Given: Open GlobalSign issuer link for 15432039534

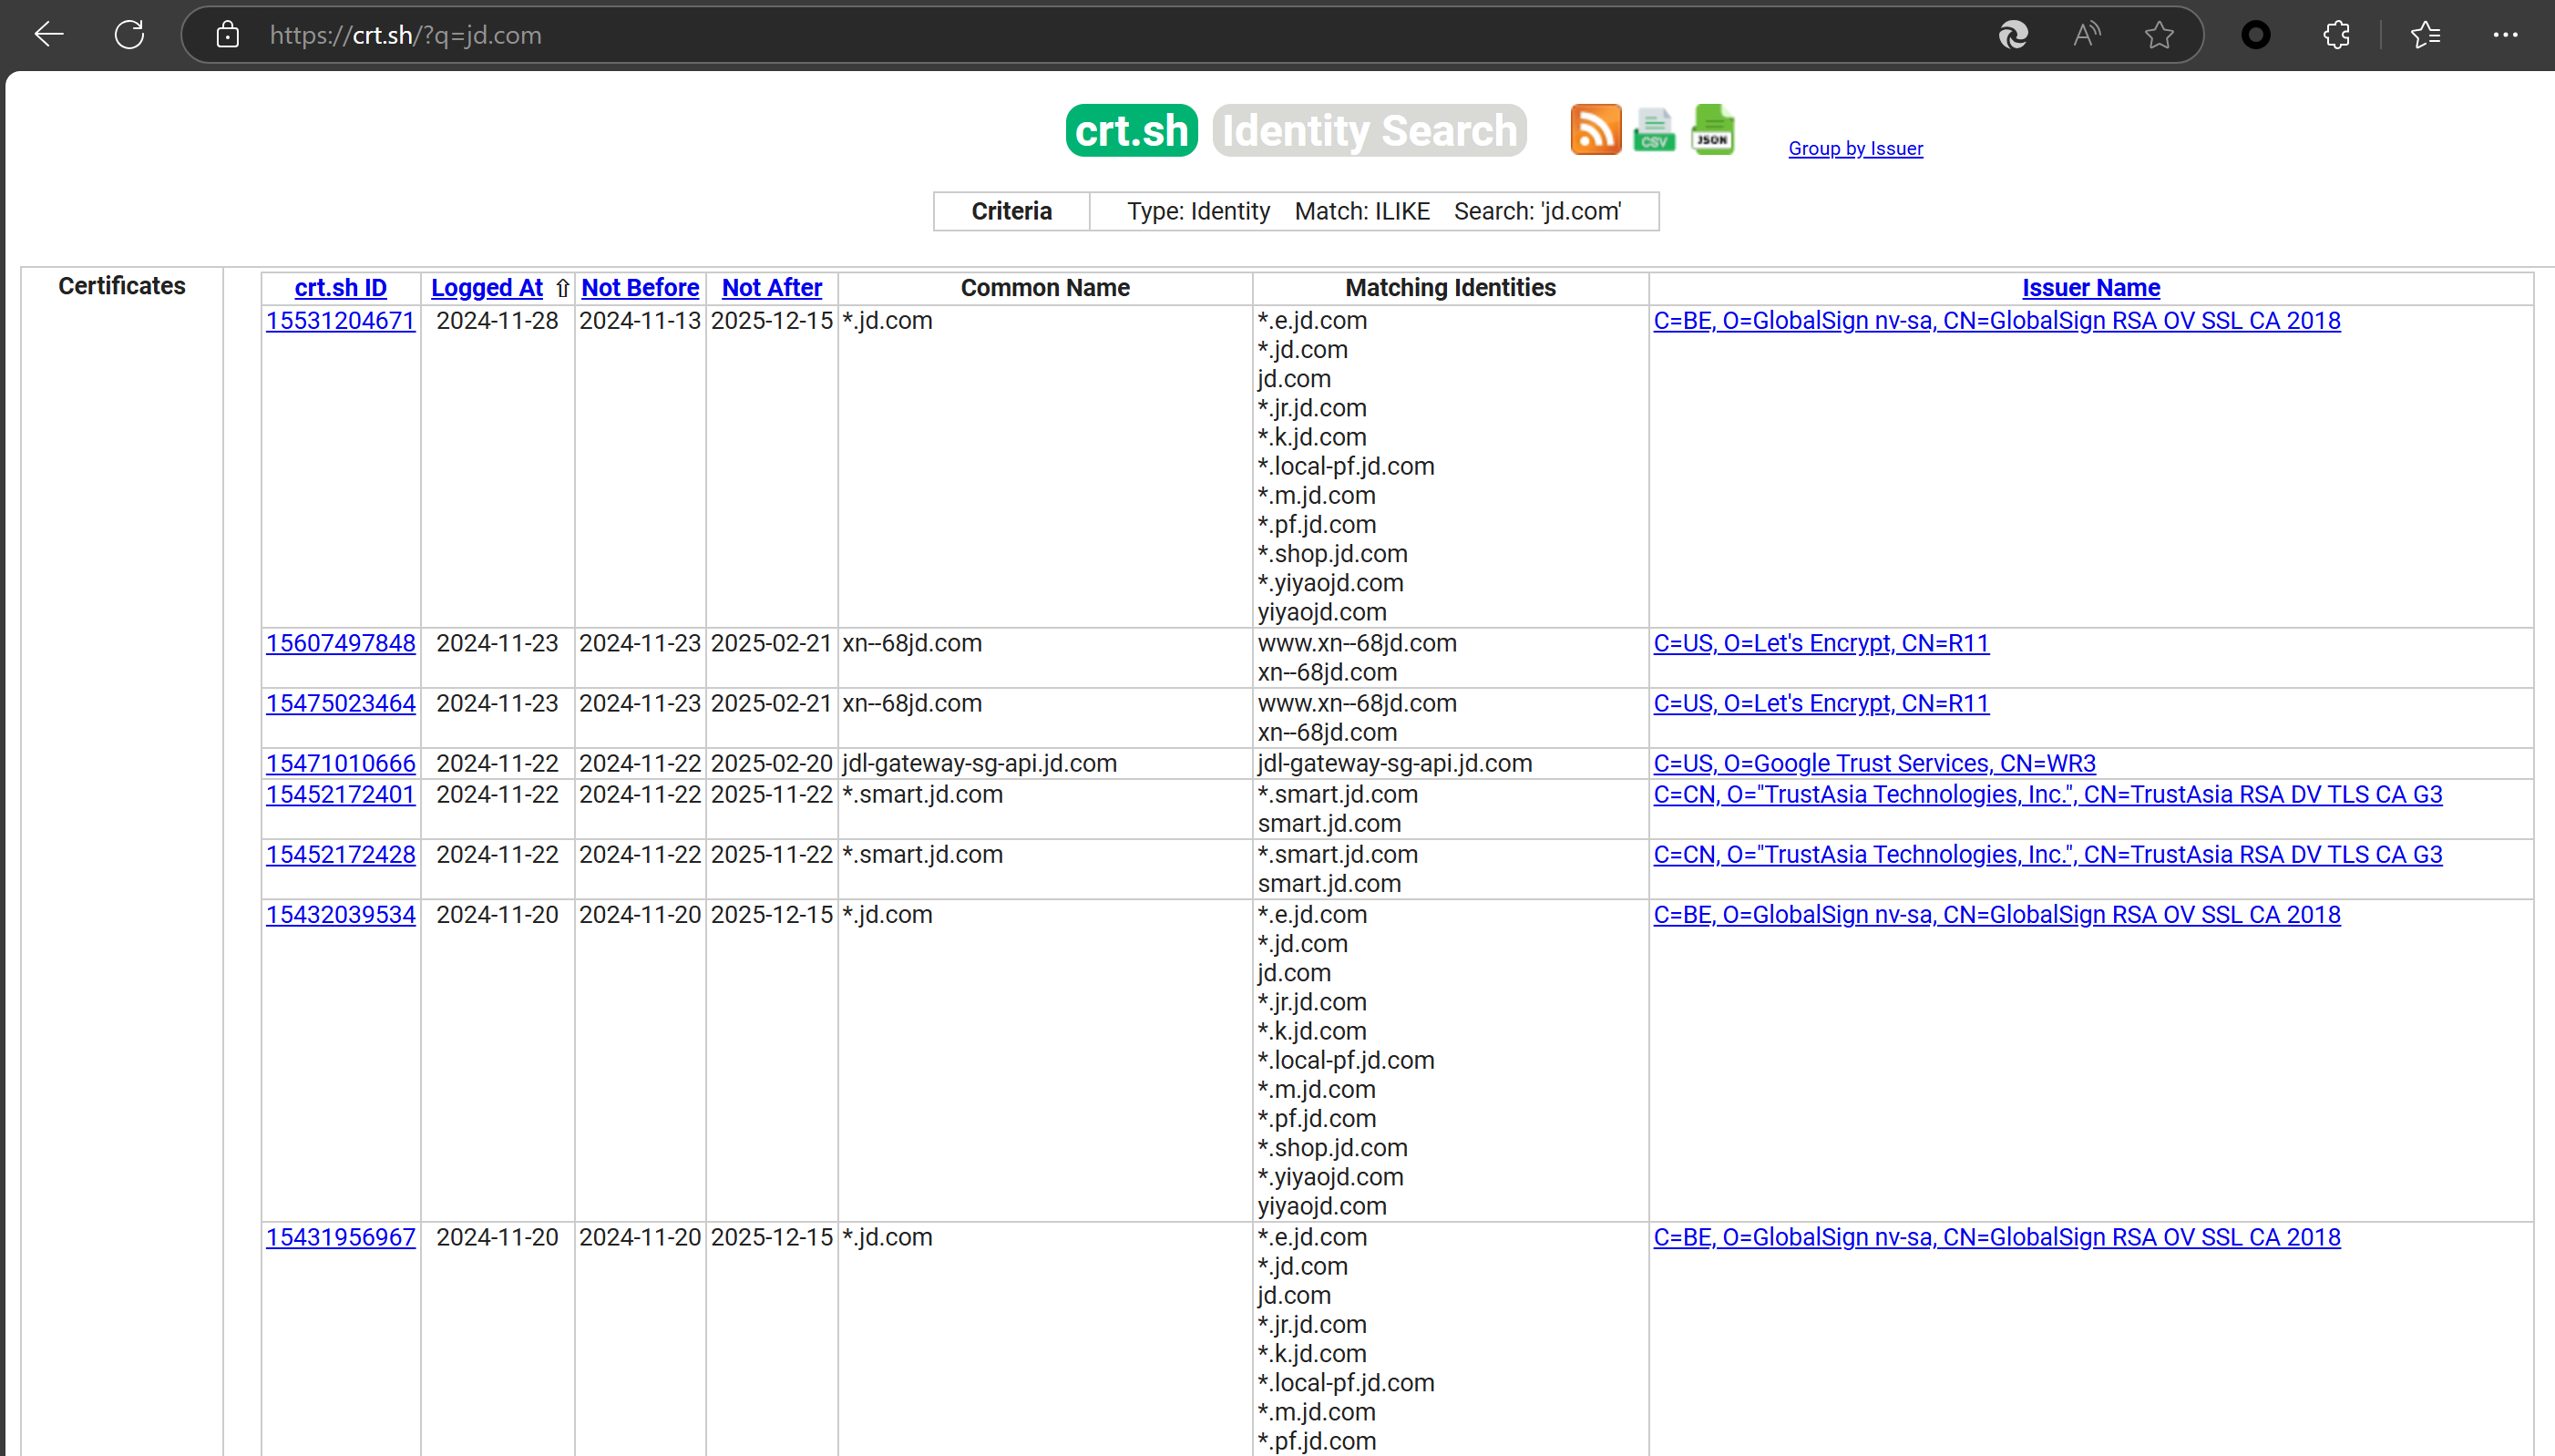Looking at the screenshot, I should [x=1996, y=915].
